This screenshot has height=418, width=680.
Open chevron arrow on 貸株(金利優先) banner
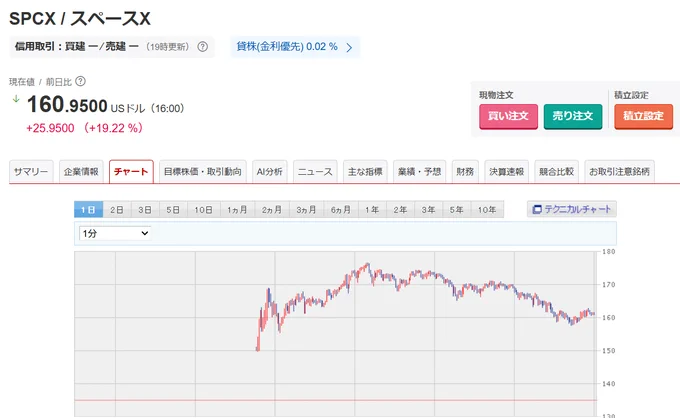349,47
